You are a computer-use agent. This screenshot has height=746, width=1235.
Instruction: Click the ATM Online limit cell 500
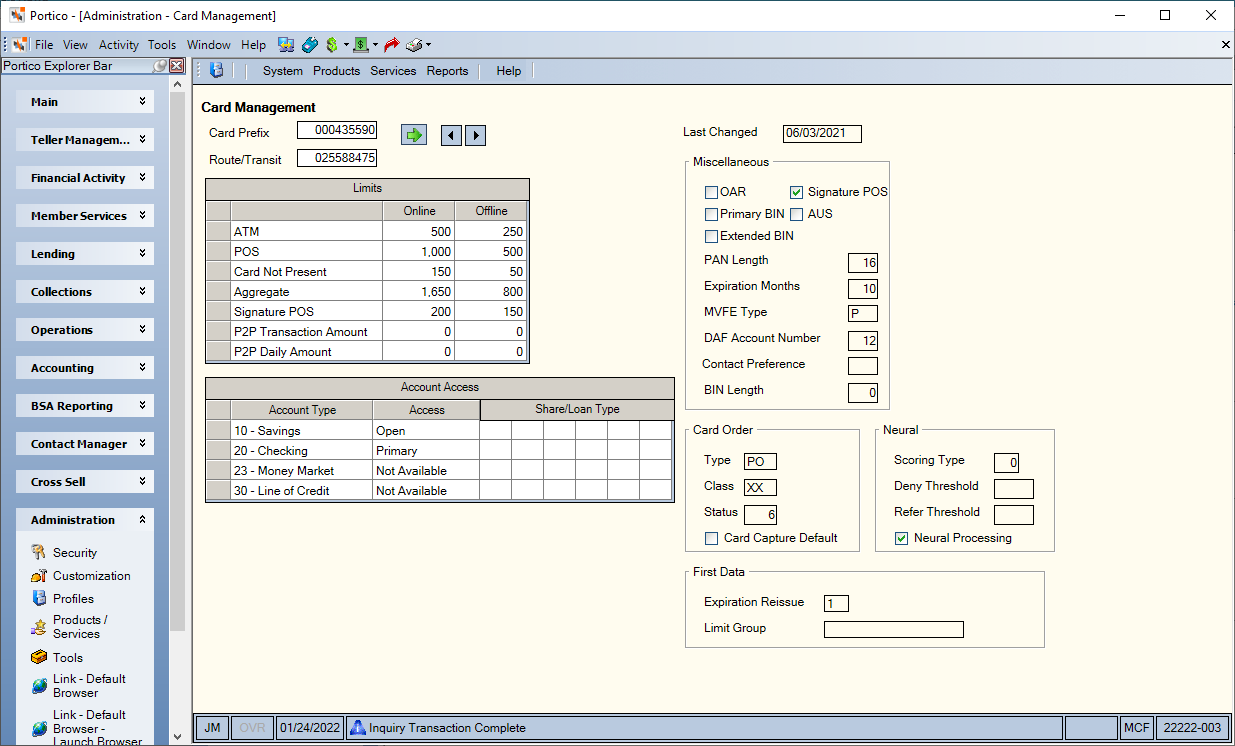click(418, 231)
